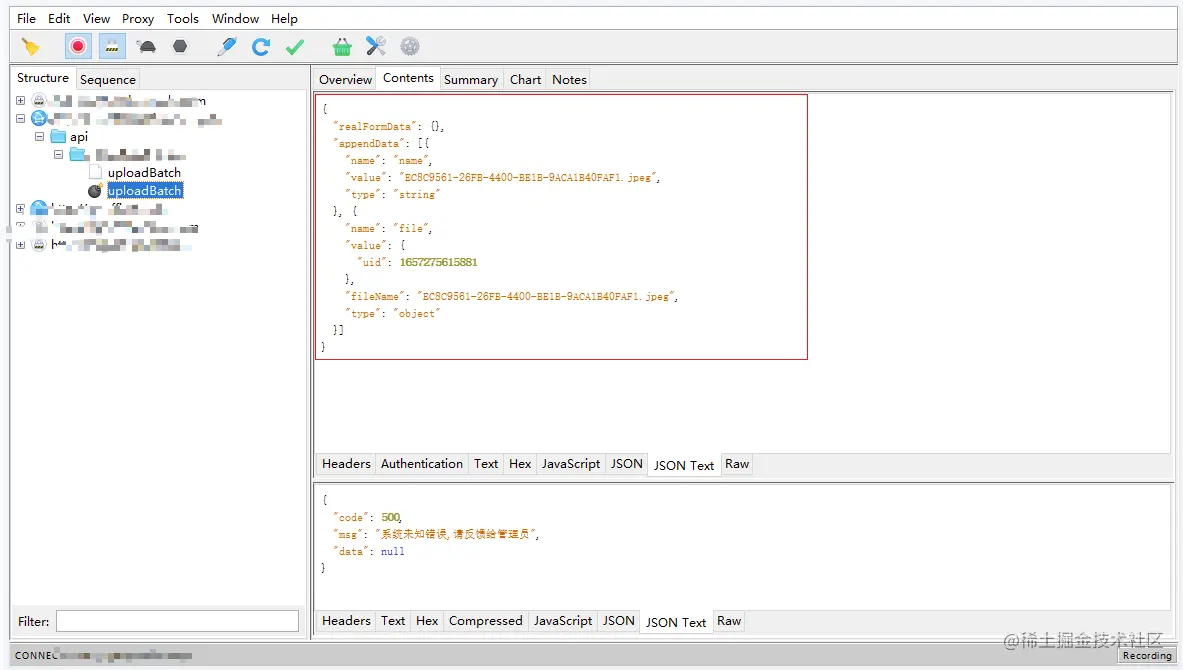Click the uid value 1657275615881

438,263
